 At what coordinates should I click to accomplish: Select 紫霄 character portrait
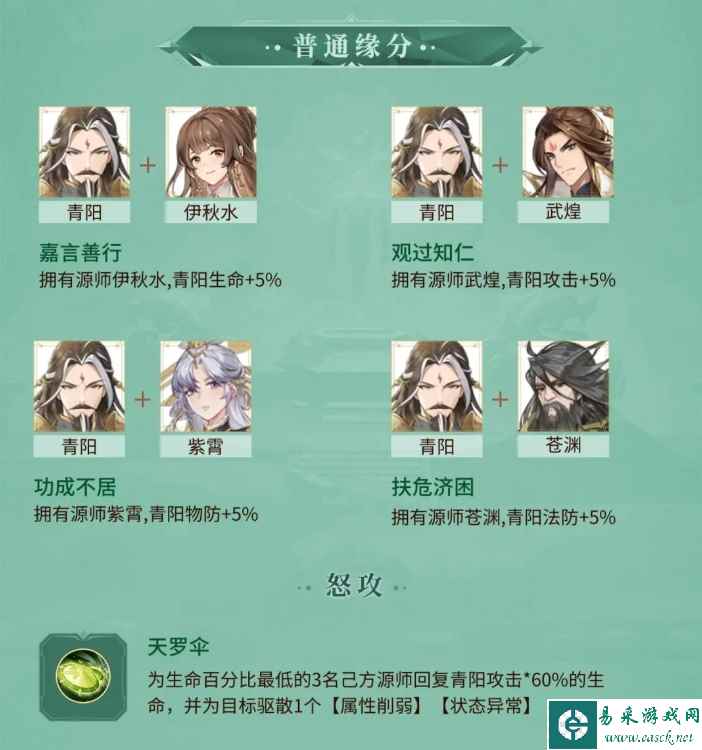tap(206, 386)
